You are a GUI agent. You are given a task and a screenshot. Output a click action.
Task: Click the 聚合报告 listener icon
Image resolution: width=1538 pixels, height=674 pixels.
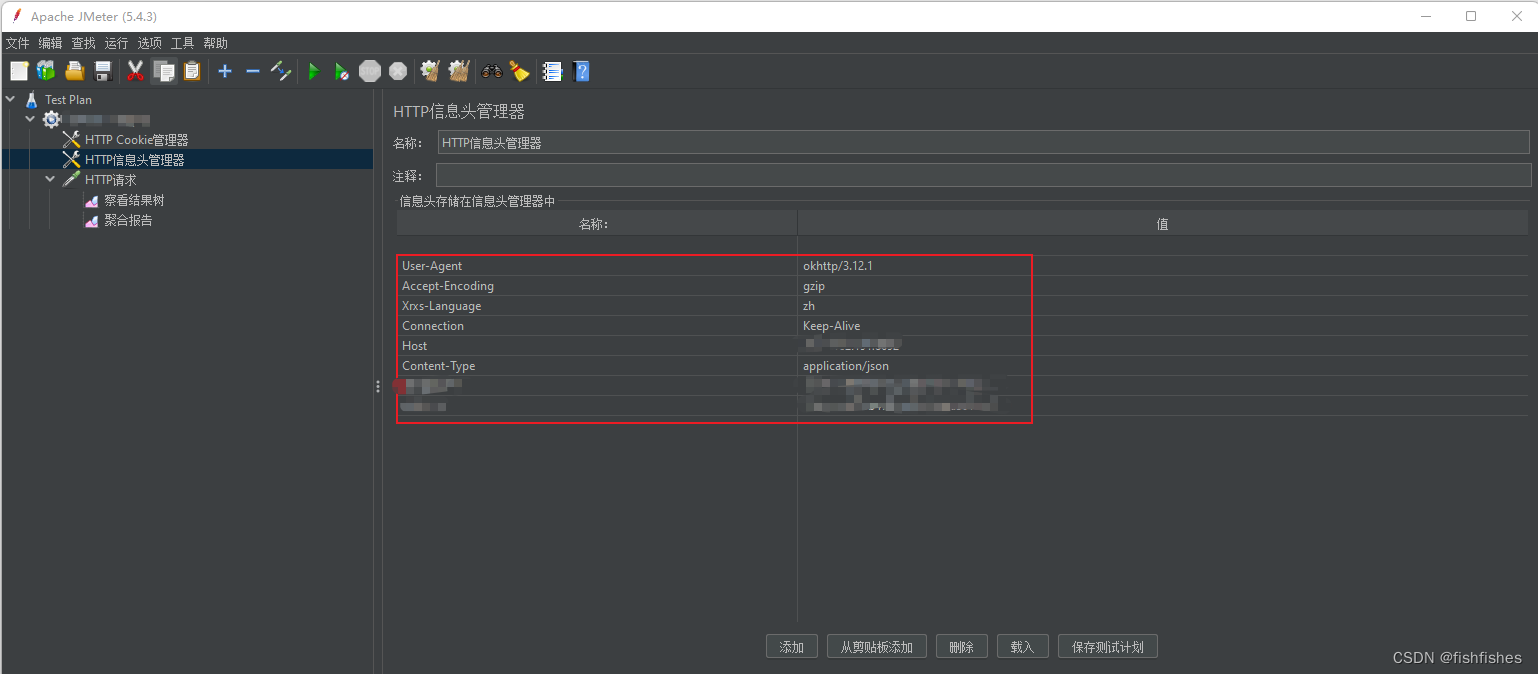click(91, 220)
